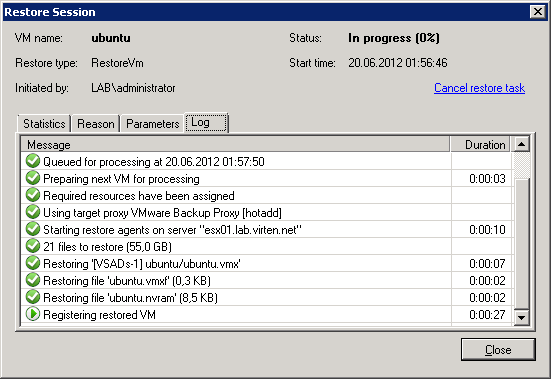Click duration value 0:00:07
The height and width of the screenshot is (379, 551).
(487, 263)
